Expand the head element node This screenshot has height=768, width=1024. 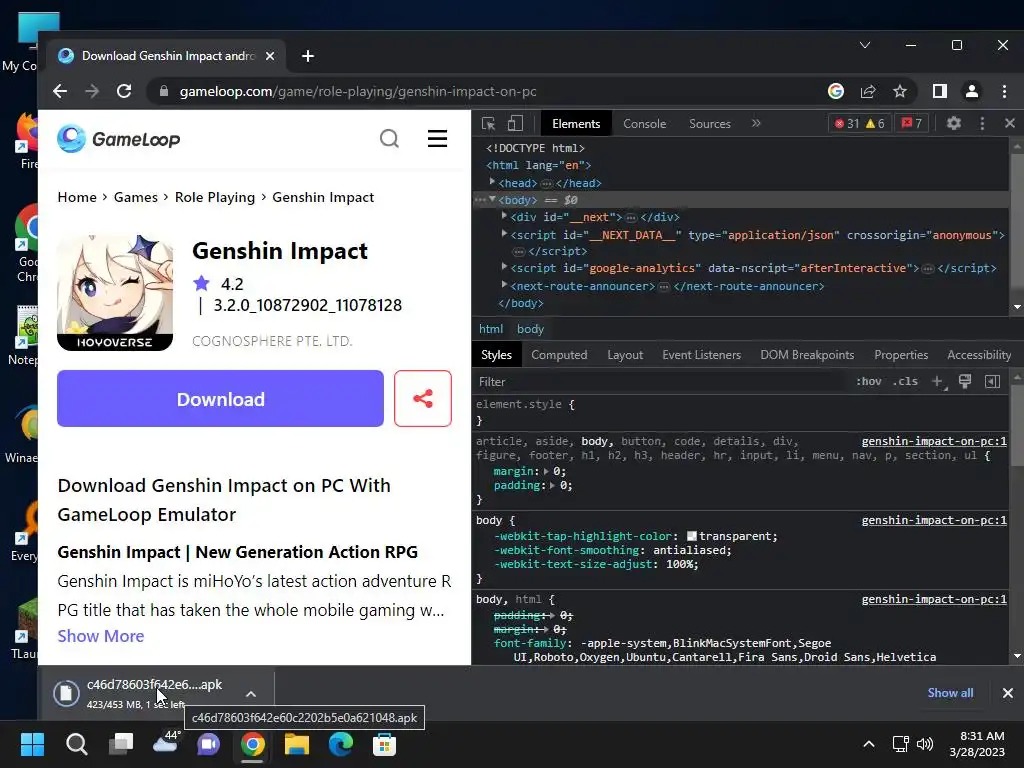pyautogui.click(x=492, y=182)
